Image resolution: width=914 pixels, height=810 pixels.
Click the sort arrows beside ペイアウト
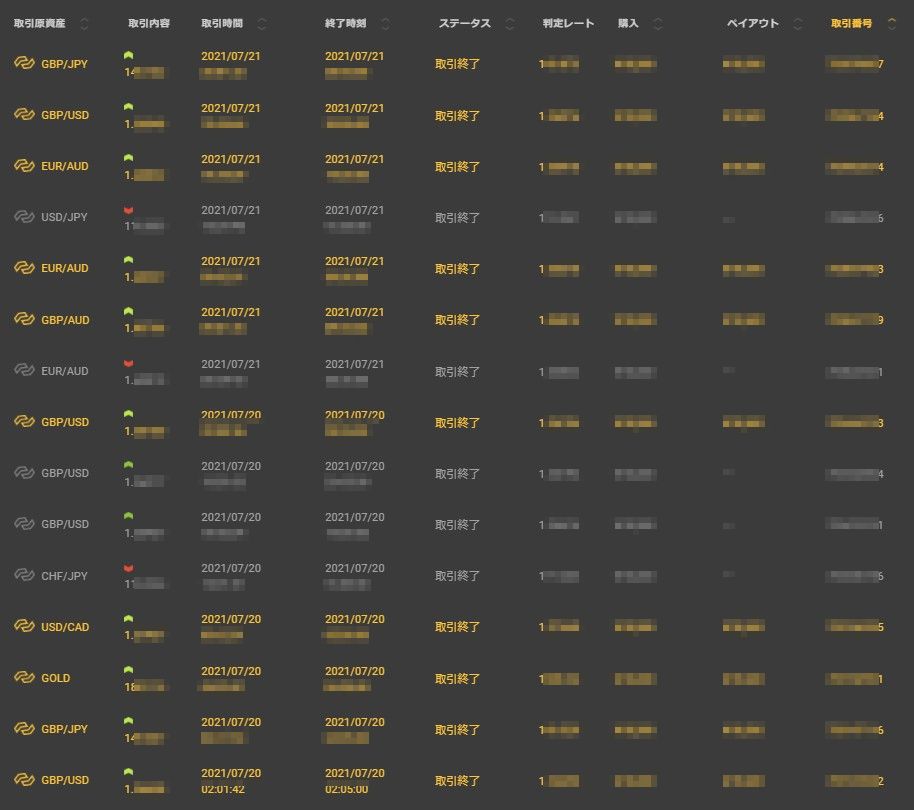click(798, 23)
